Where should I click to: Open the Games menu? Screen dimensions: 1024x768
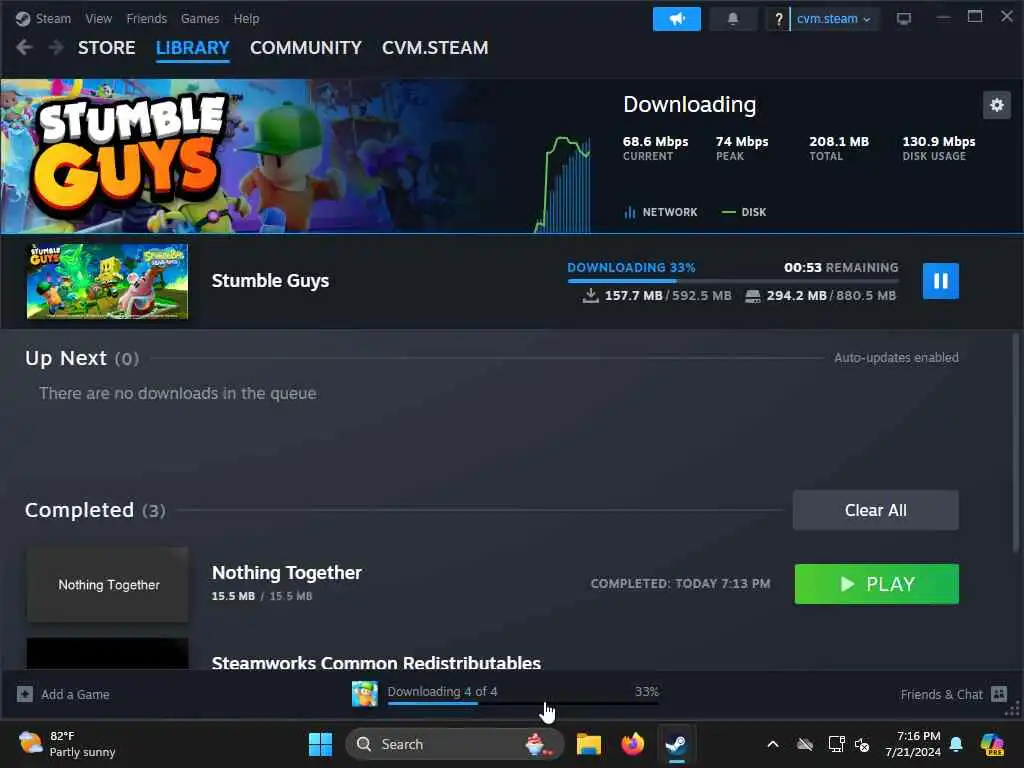tap(200, 18)
